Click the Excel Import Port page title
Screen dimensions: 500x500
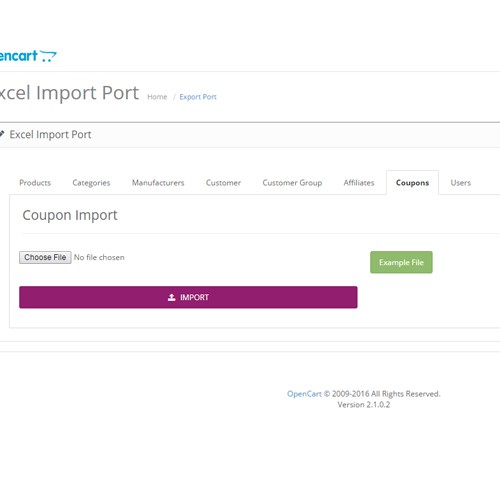coord(69,93)
